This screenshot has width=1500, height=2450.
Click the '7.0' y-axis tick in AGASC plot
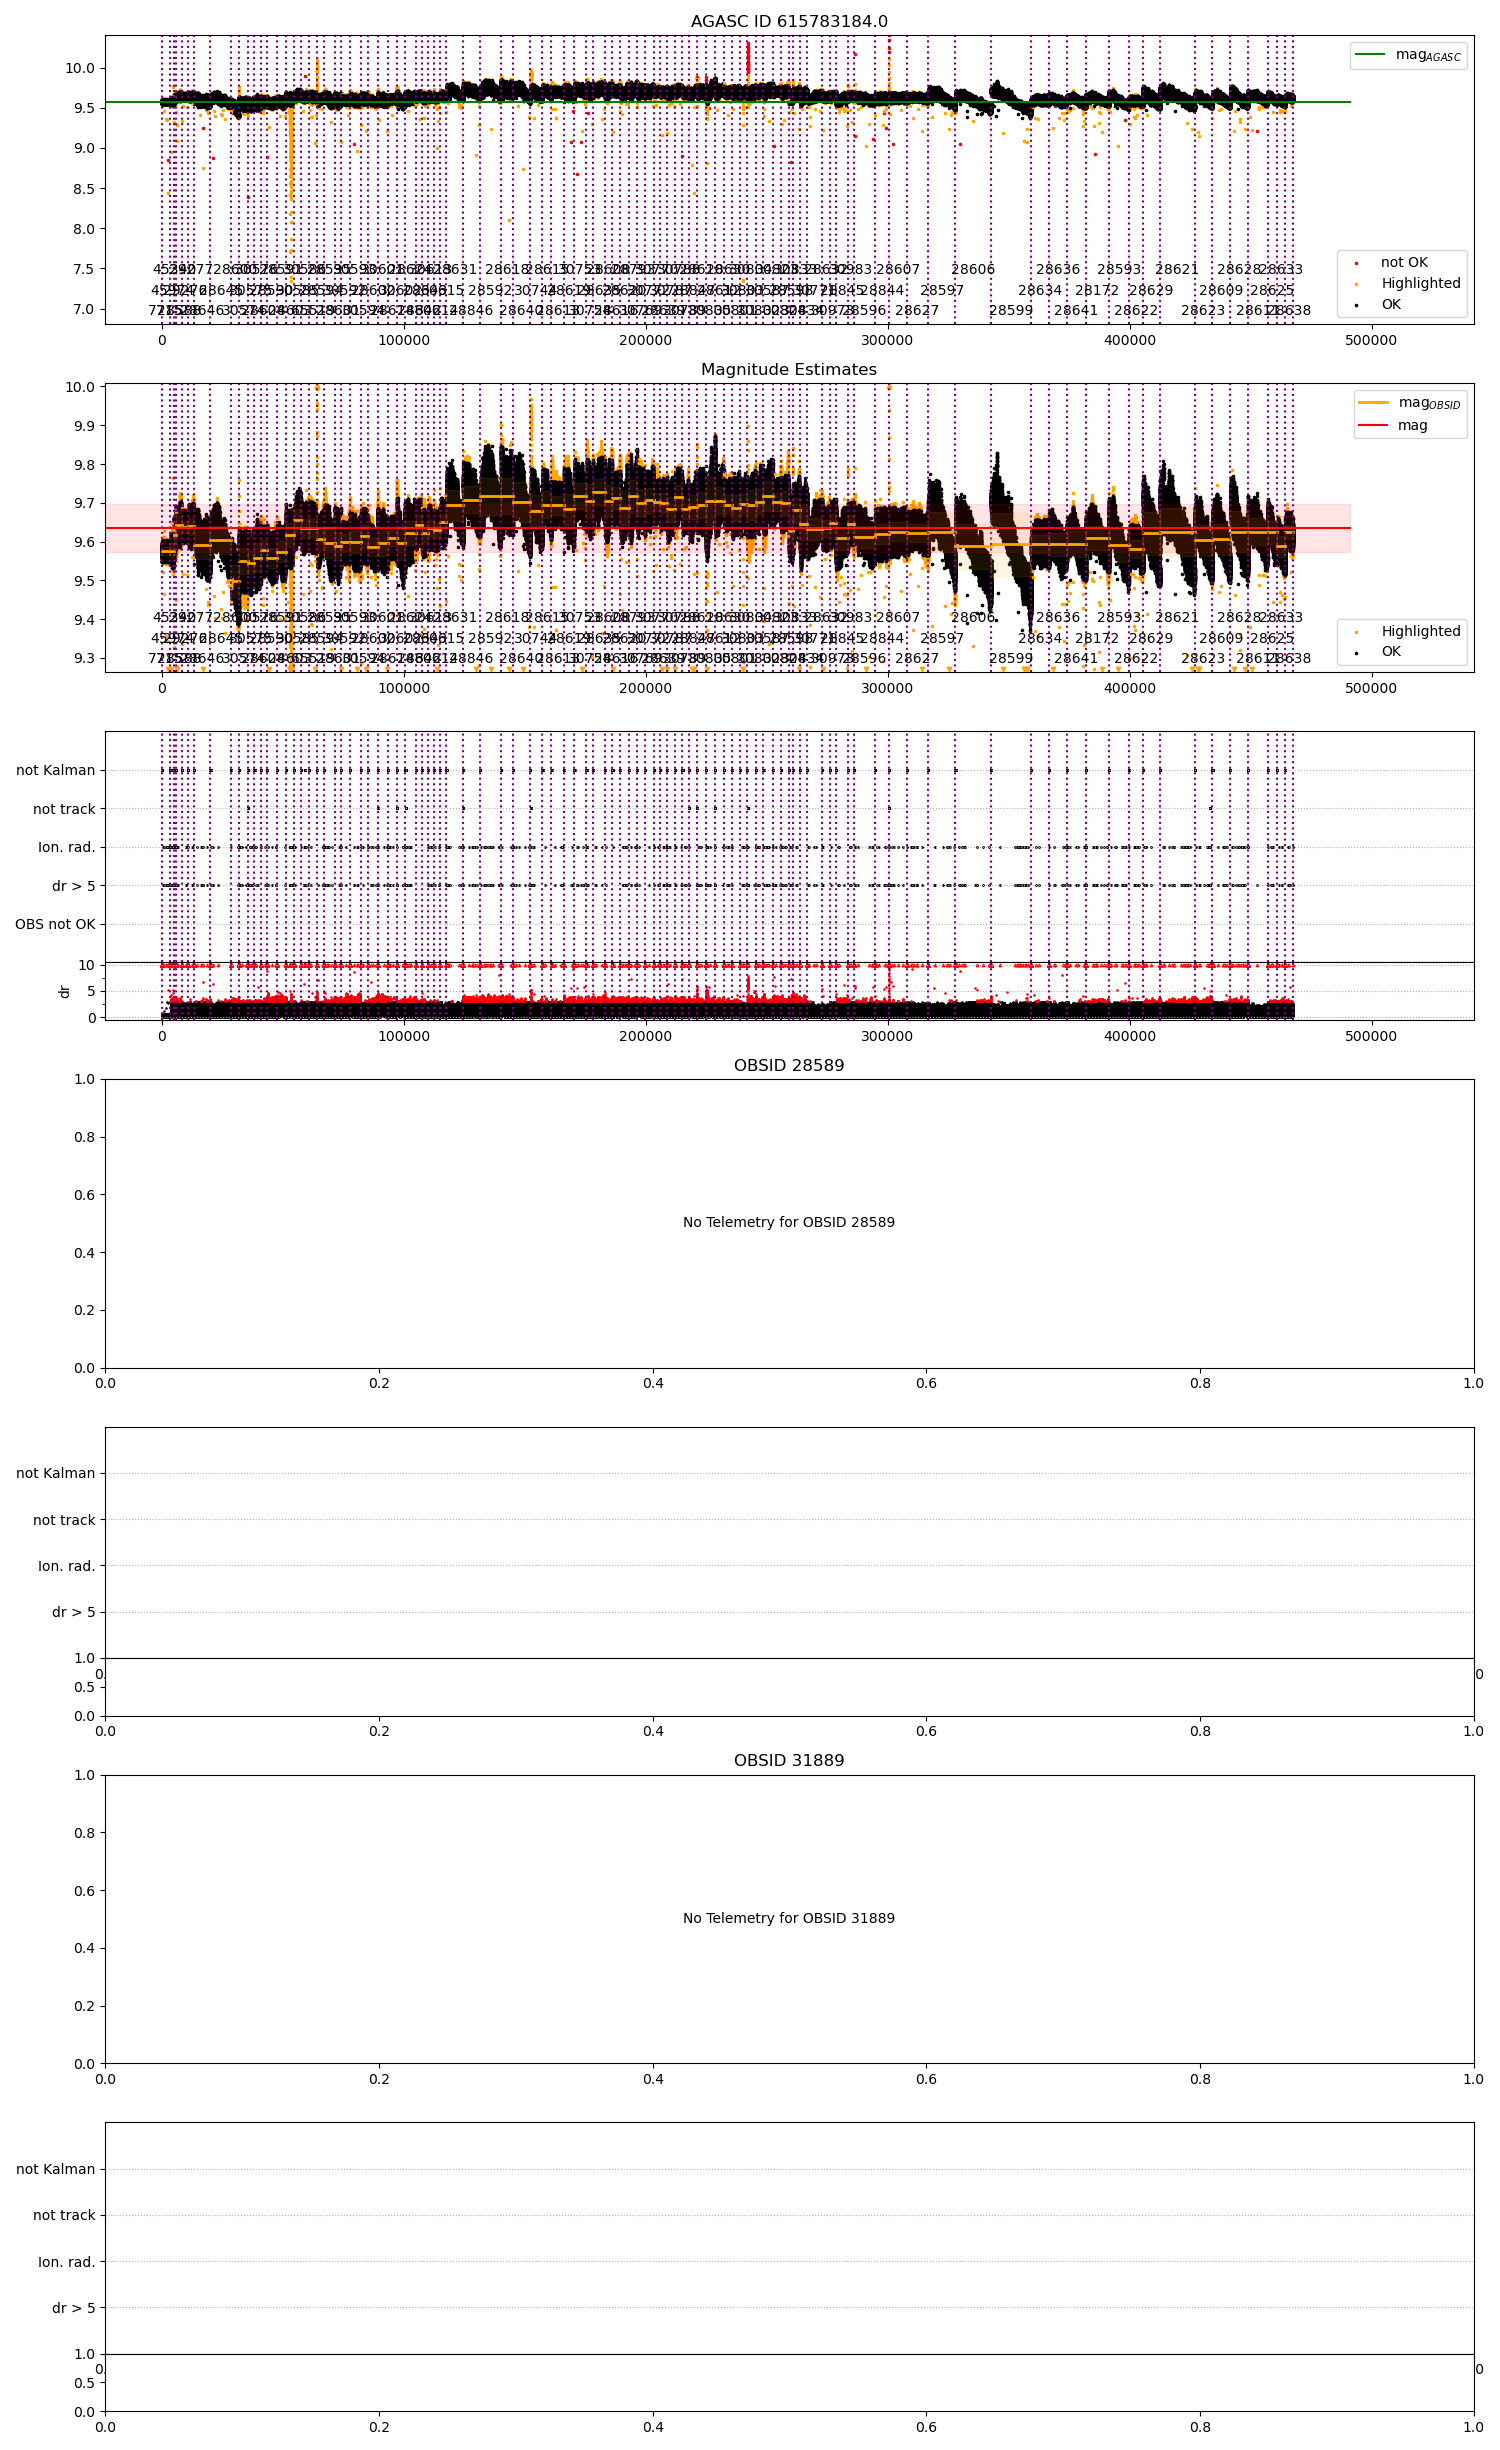(x=83, y=309)
